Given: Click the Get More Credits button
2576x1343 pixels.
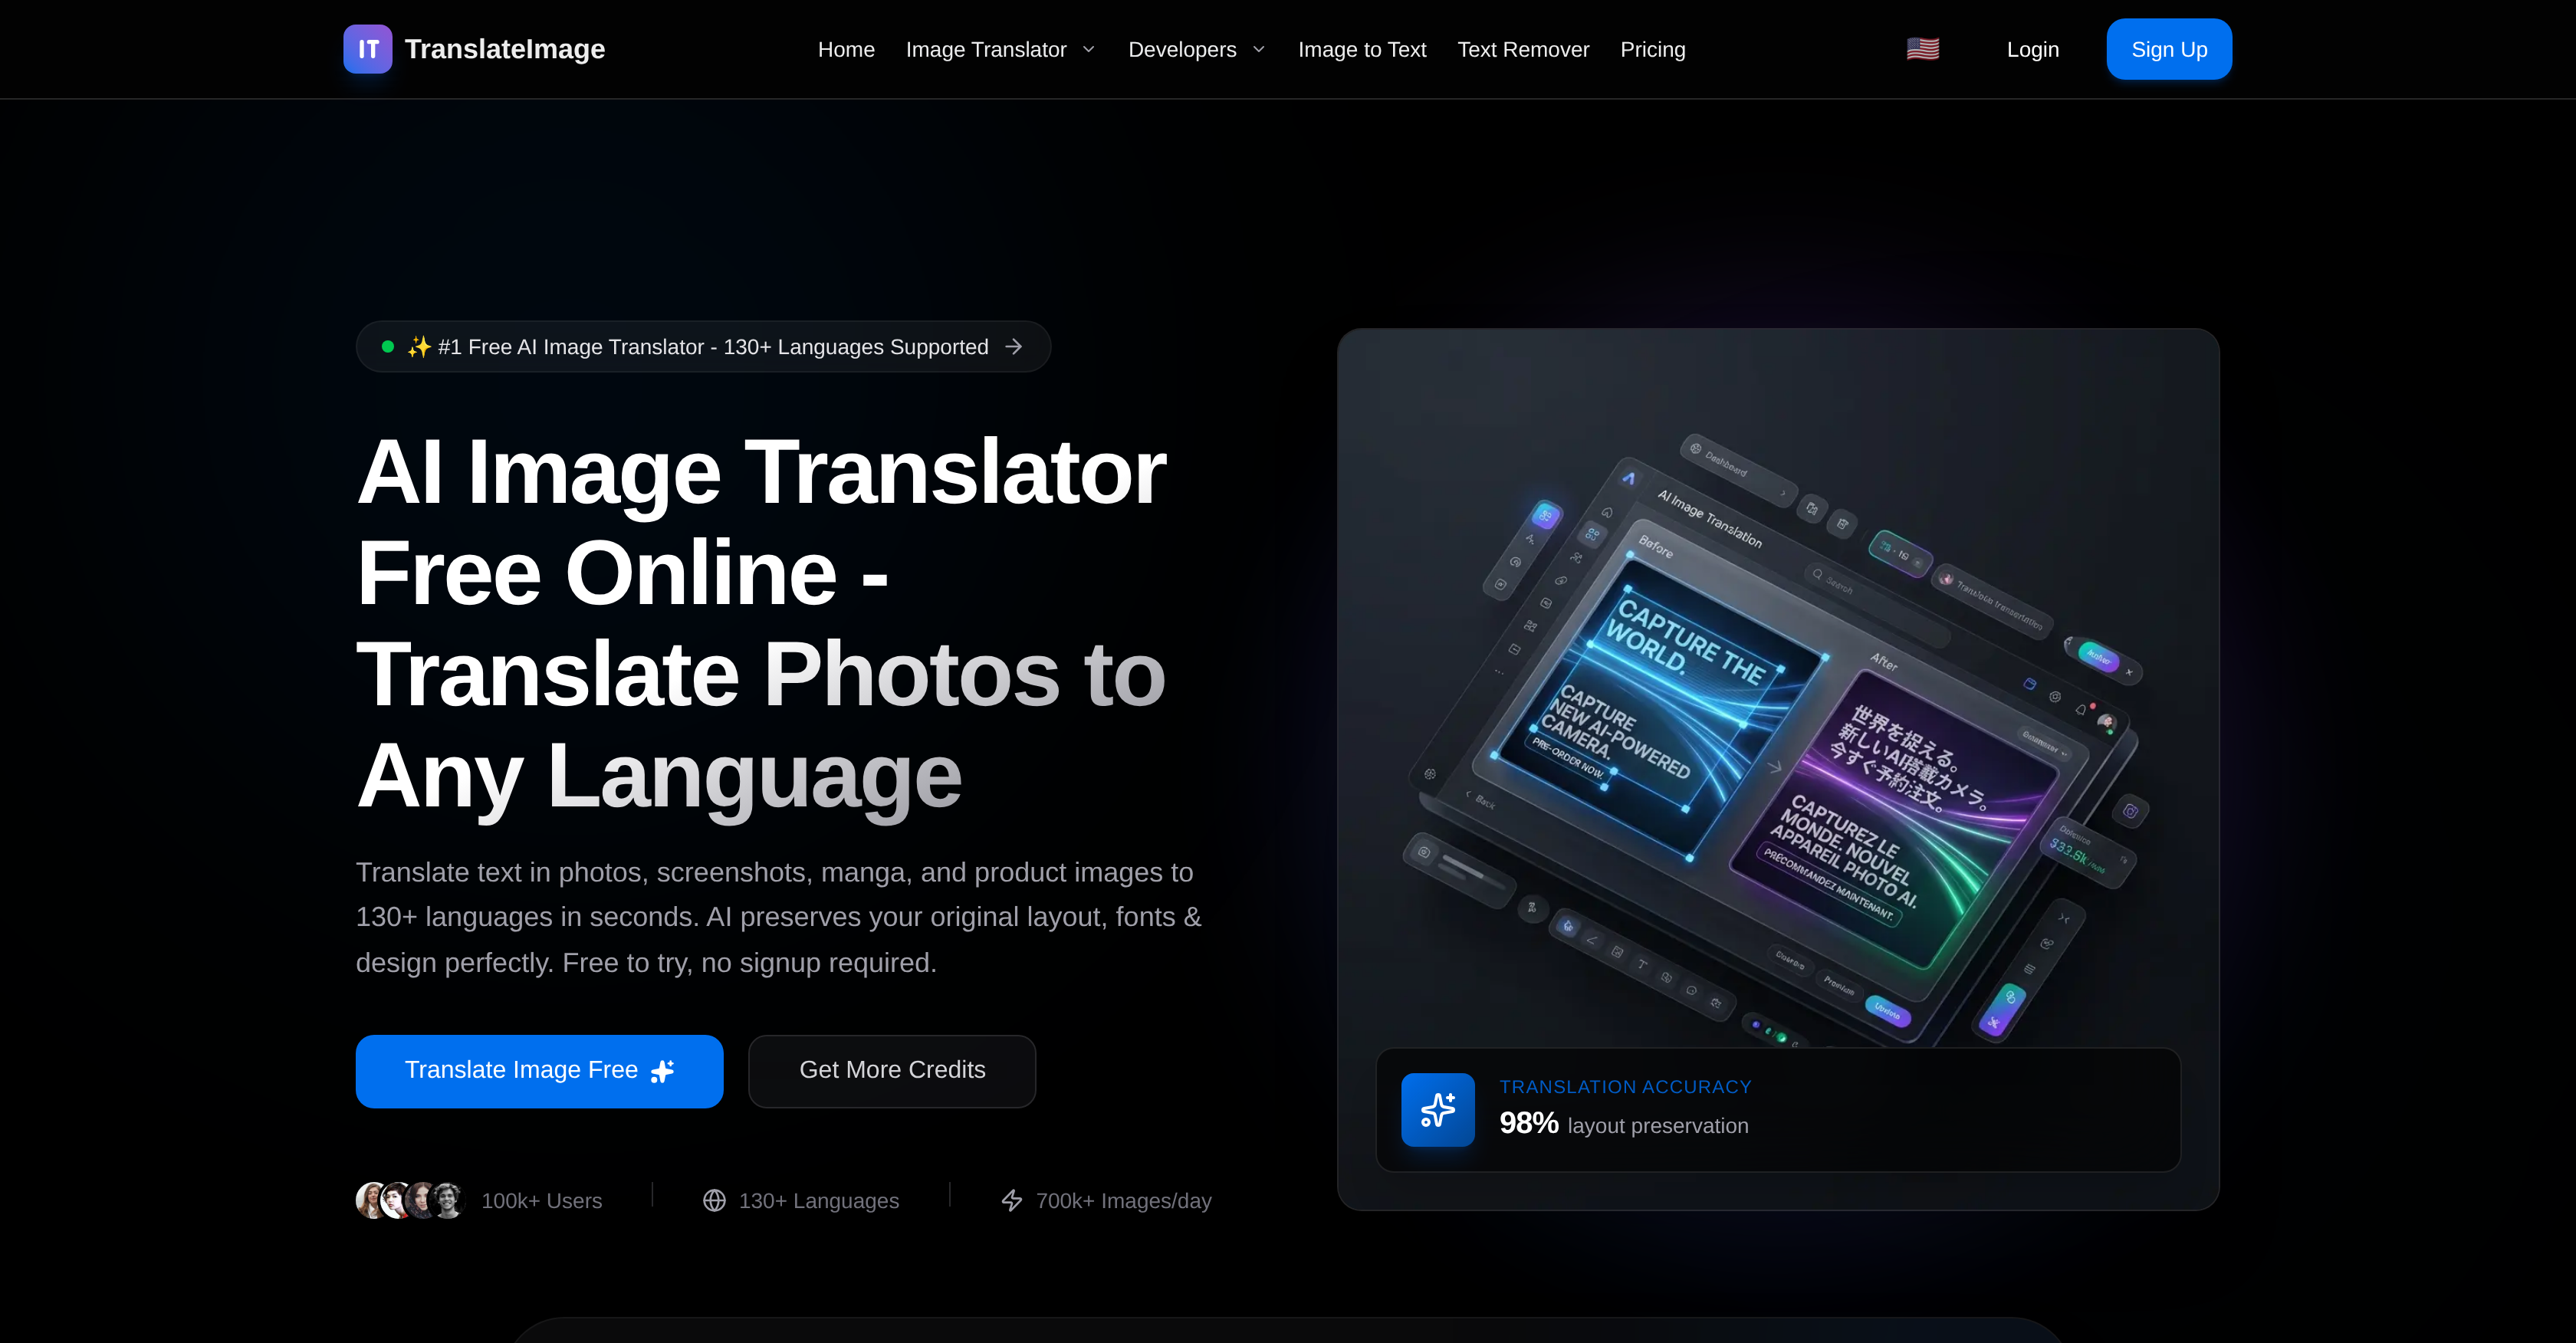Looking at the screenshot, I should click(x=891, y=1071).
